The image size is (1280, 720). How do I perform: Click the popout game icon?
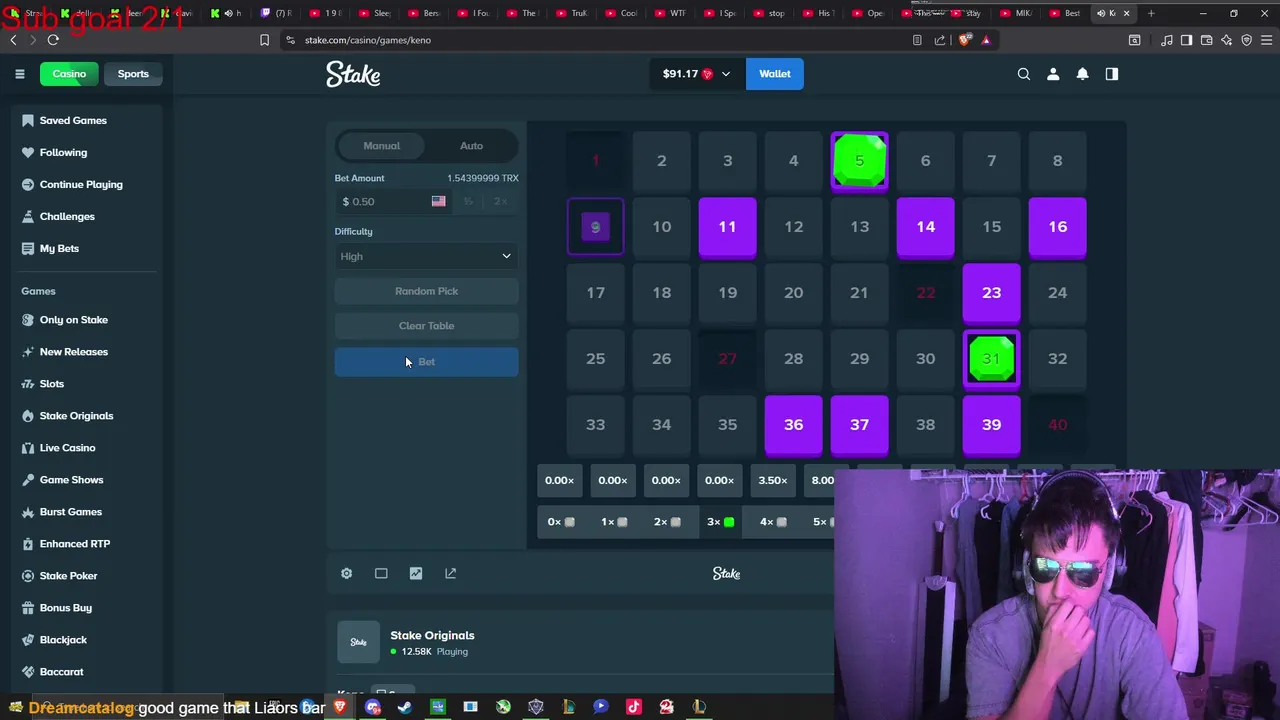click(451, 573)
